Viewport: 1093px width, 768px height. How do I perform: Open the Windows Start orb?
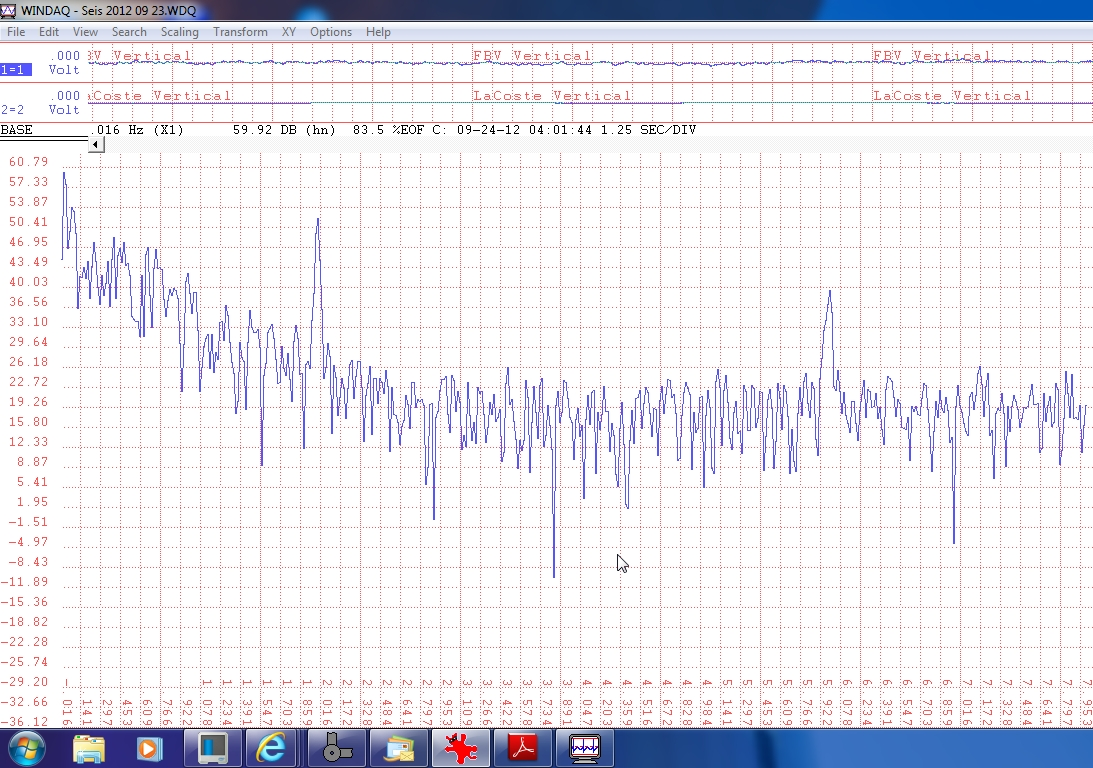coord(26,749)
